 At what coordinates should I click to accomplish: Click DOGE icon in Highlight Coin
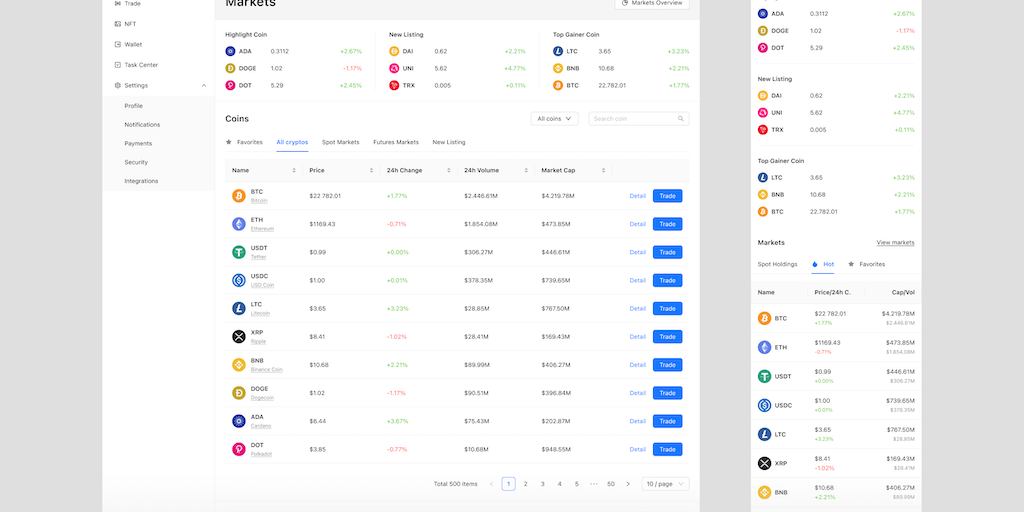pyautogui.click(x=230, y=68)
